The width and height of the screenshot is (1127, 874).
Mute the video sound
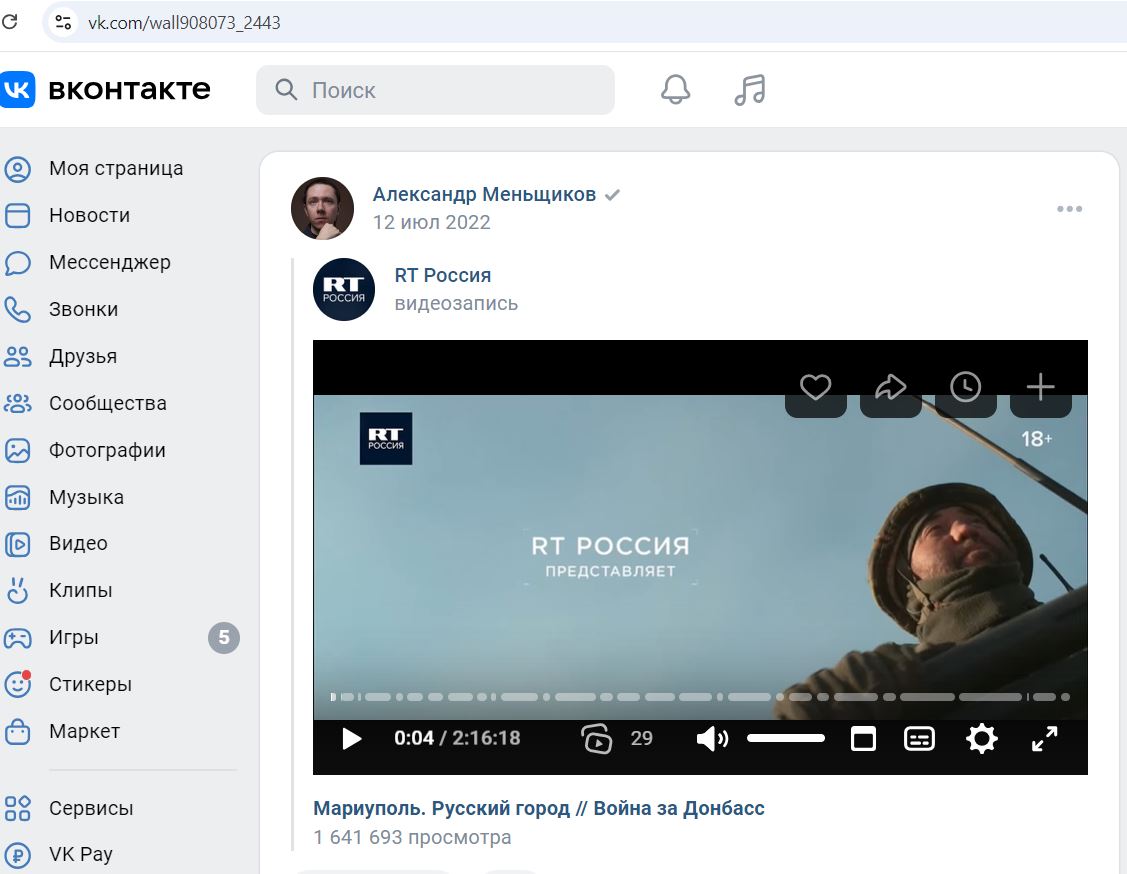[712, 738]
